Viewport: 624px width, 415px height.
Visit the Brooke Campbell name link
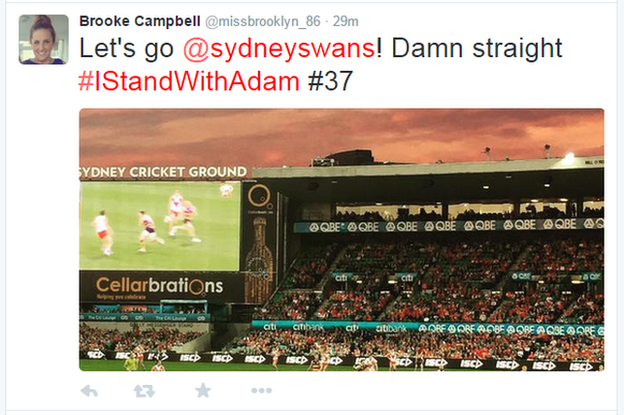click(140, 21)
